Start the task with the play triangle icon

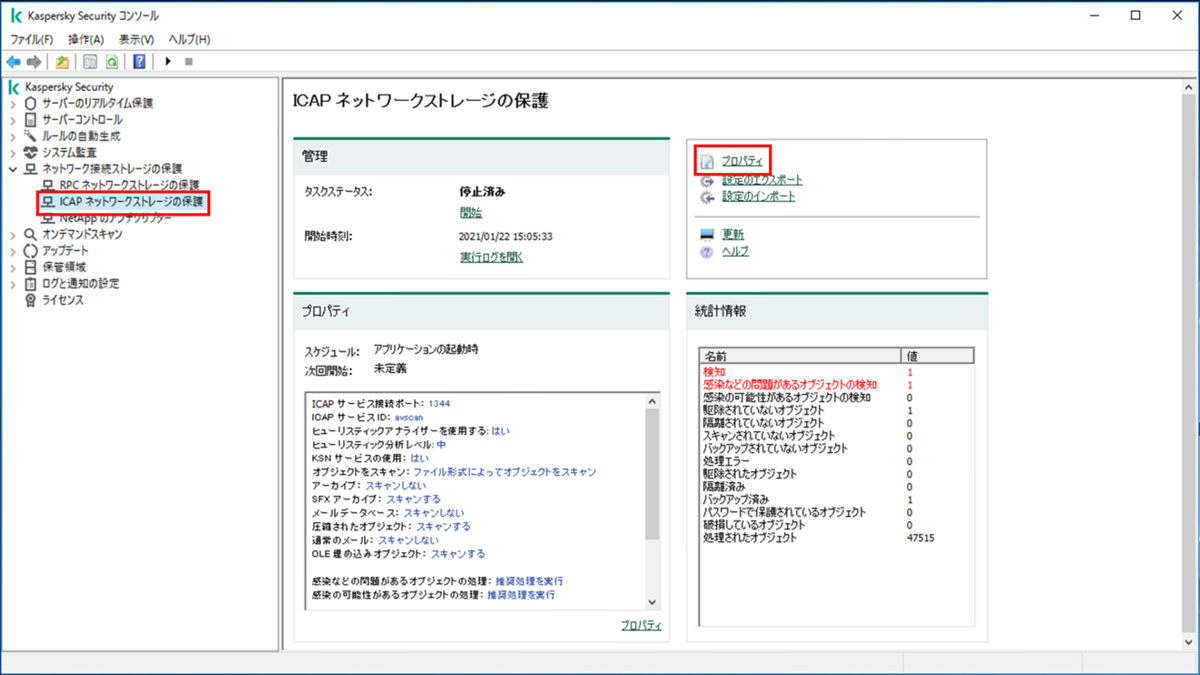point(168,61)
